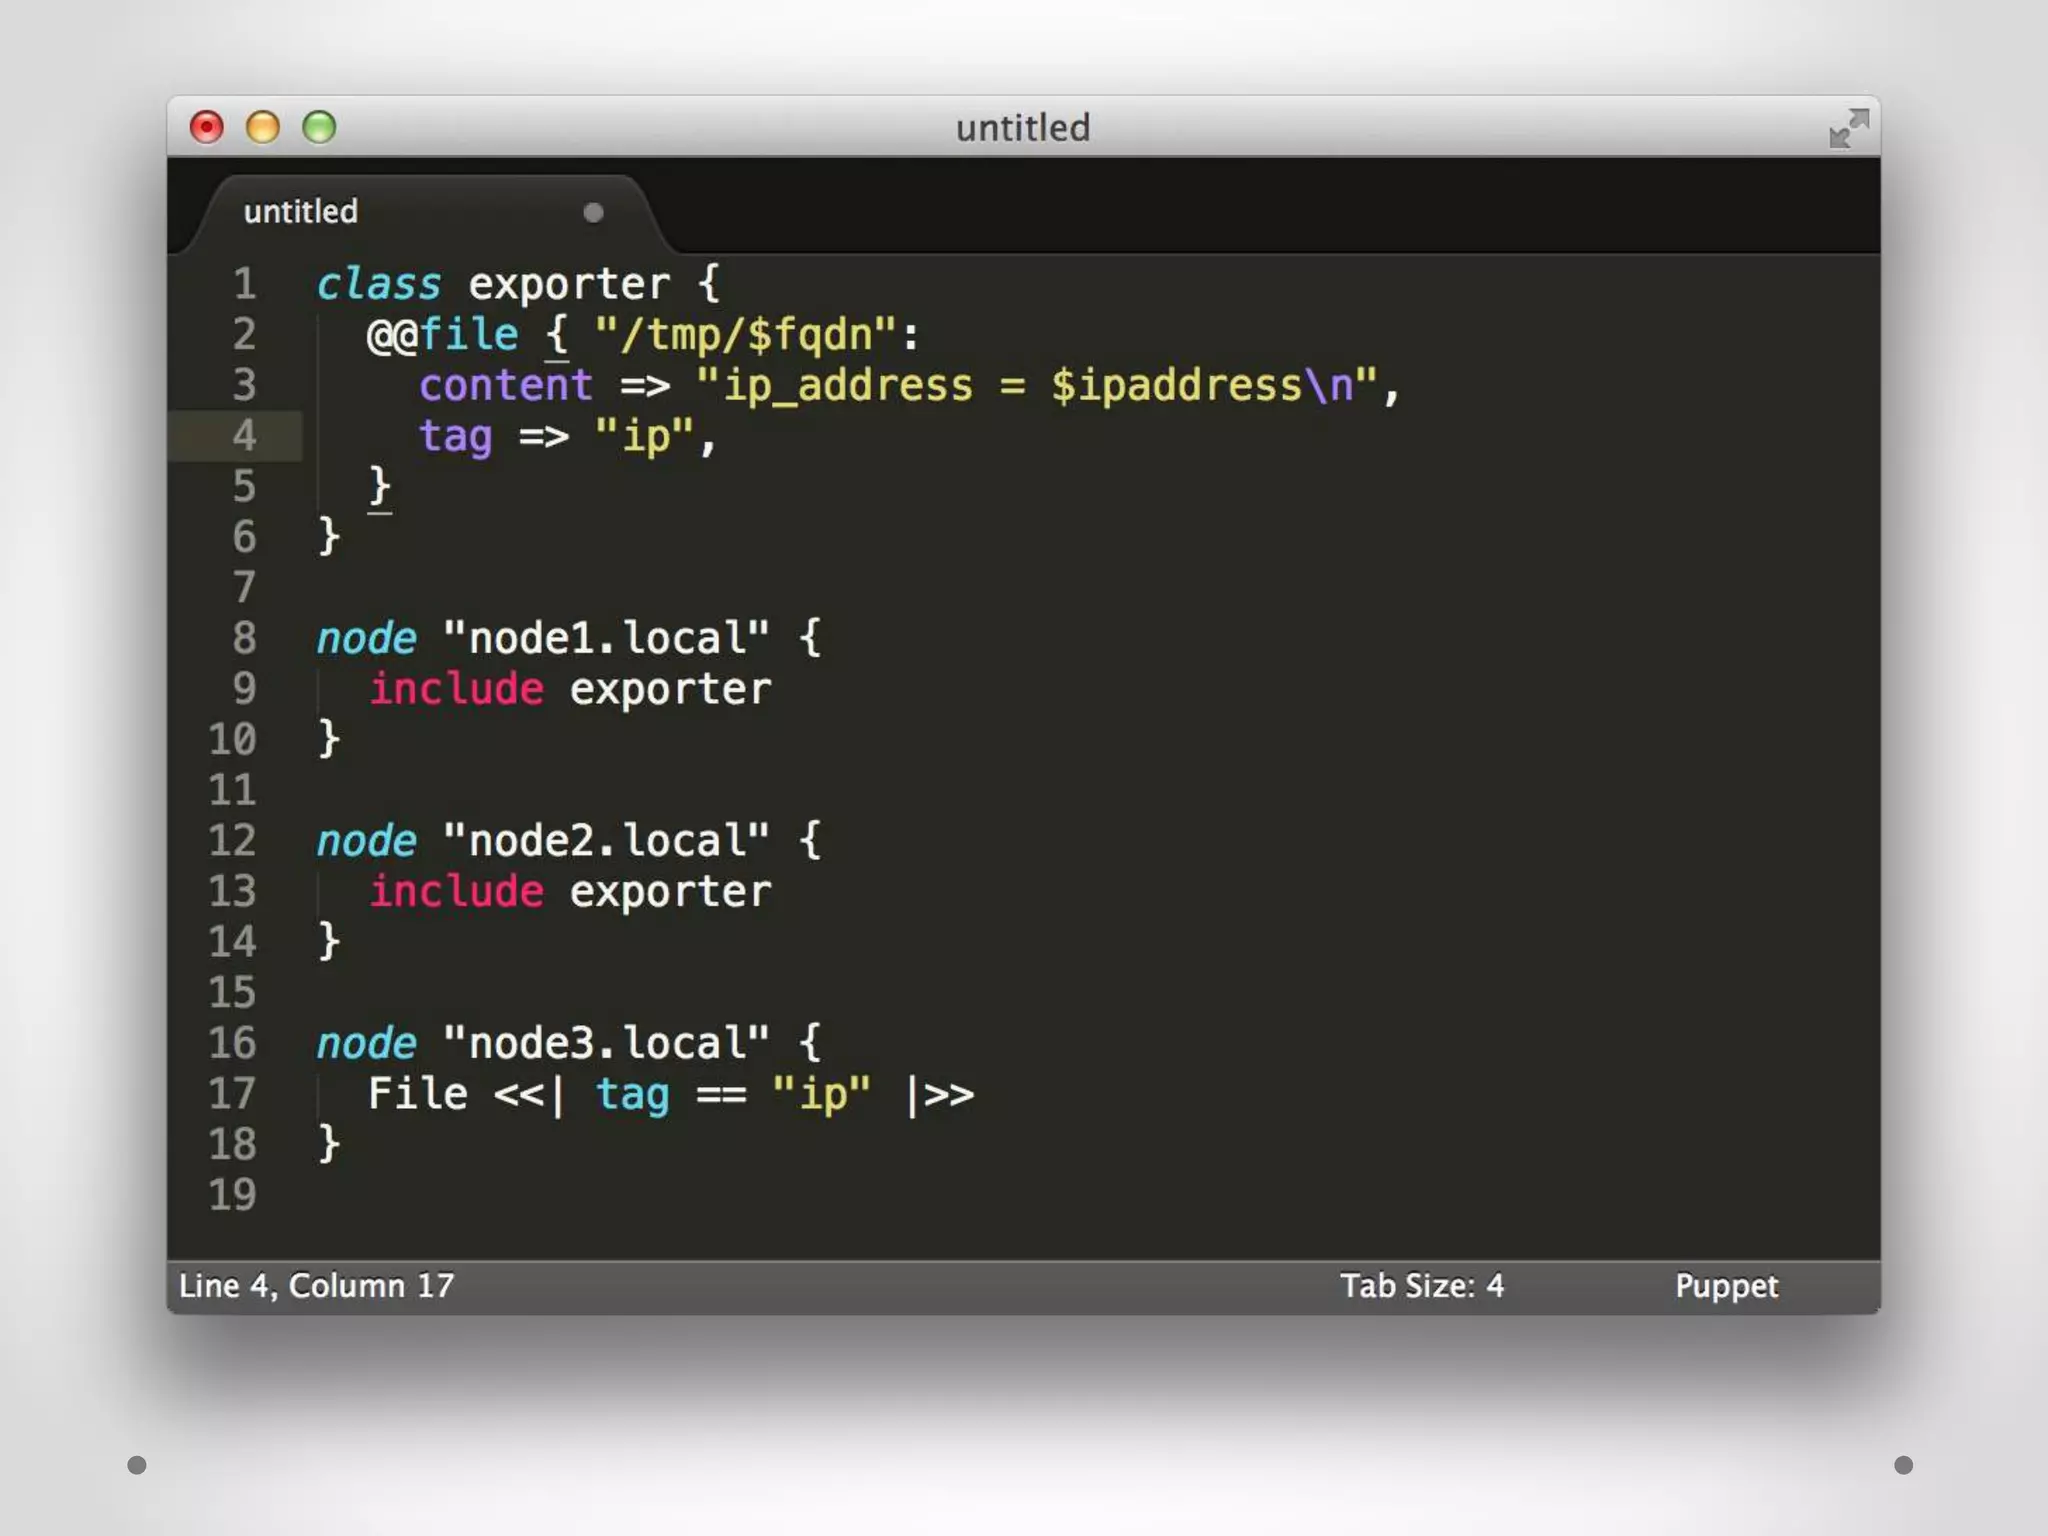Click the fullscreen arrows icon in title bar
2048x1536 pixels.
1848,129
